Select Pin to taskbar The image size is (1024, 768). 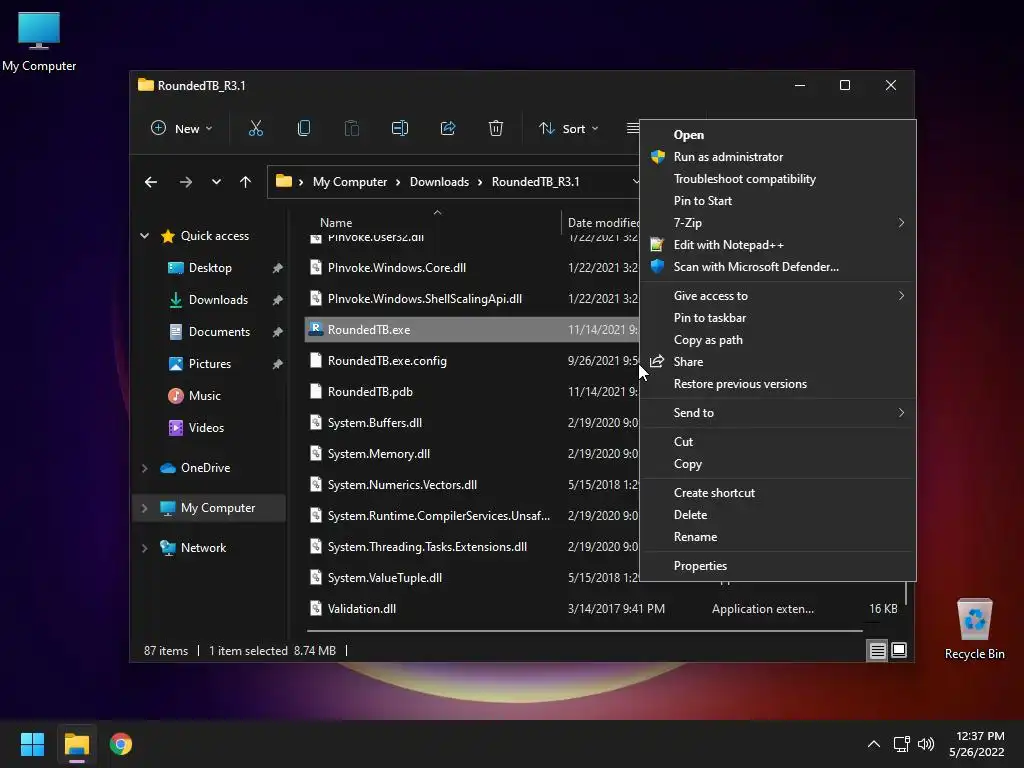click(x=778, y=318)
